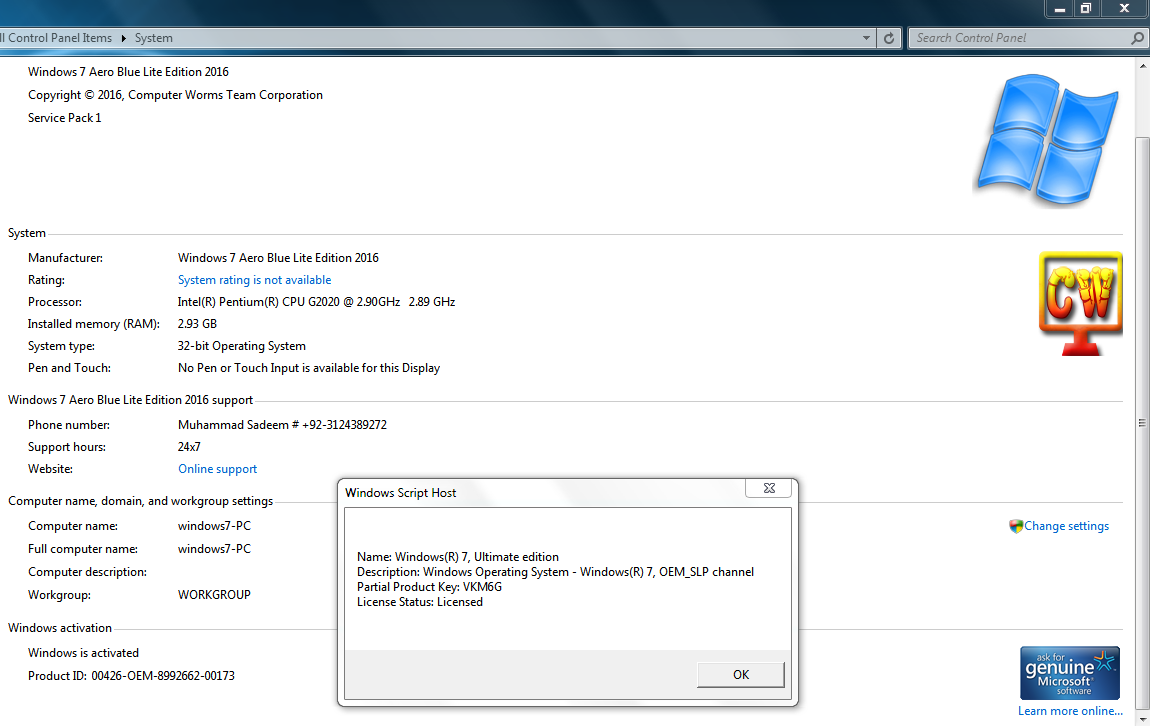Click the Manufacturer value Windows 7 Aero Blue Lite Edition 2016

tap(279, 258)
